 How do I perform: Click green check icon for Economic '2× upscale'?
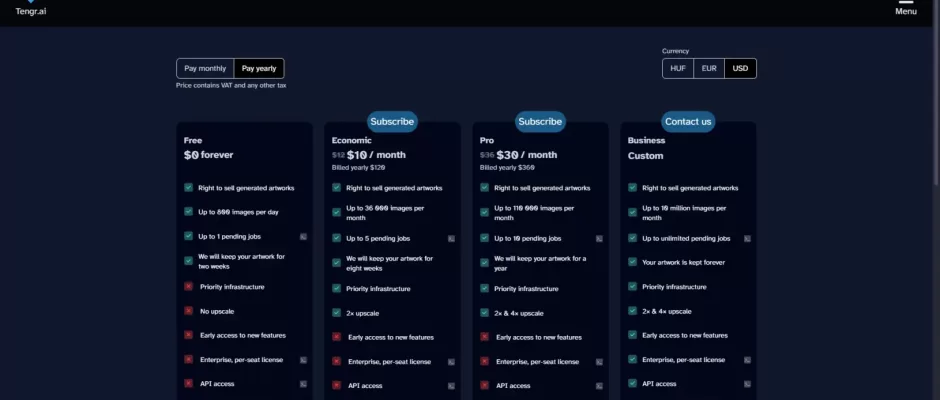(336, 312)
